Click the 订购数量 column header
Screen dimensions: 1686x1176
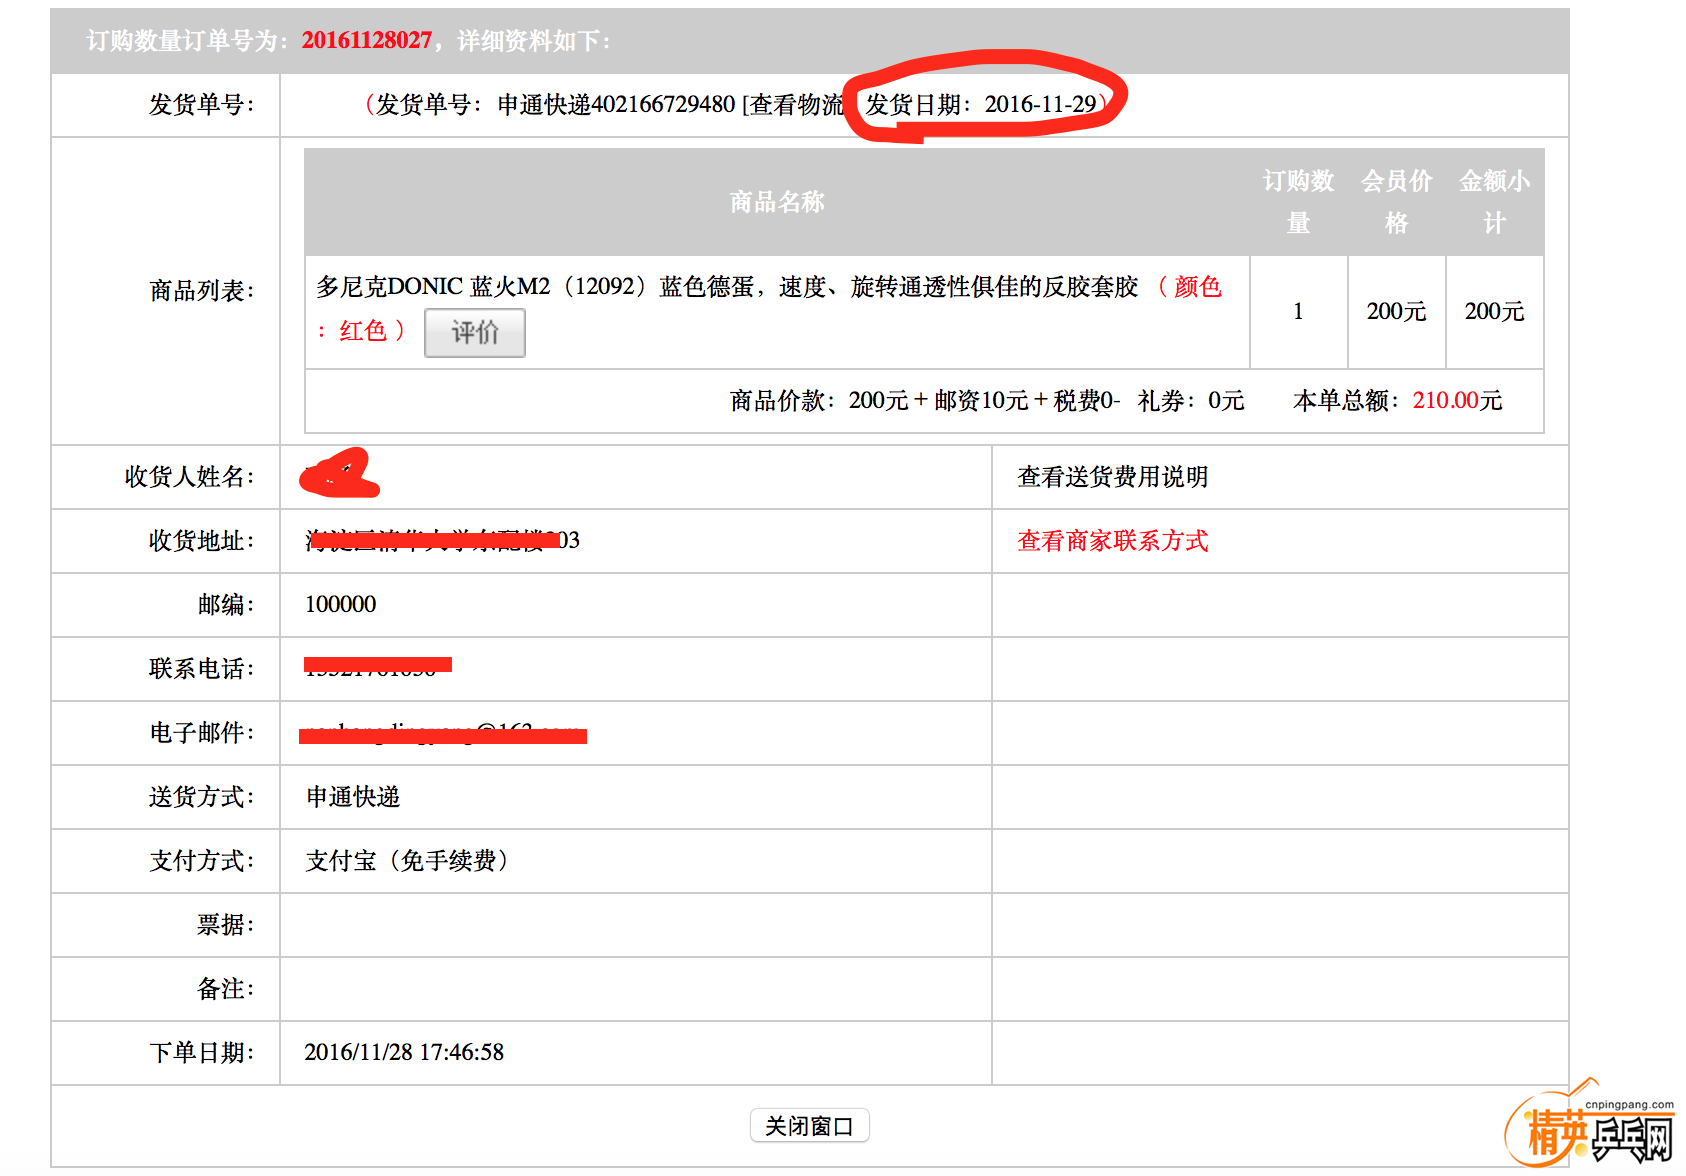[1298, 202]
